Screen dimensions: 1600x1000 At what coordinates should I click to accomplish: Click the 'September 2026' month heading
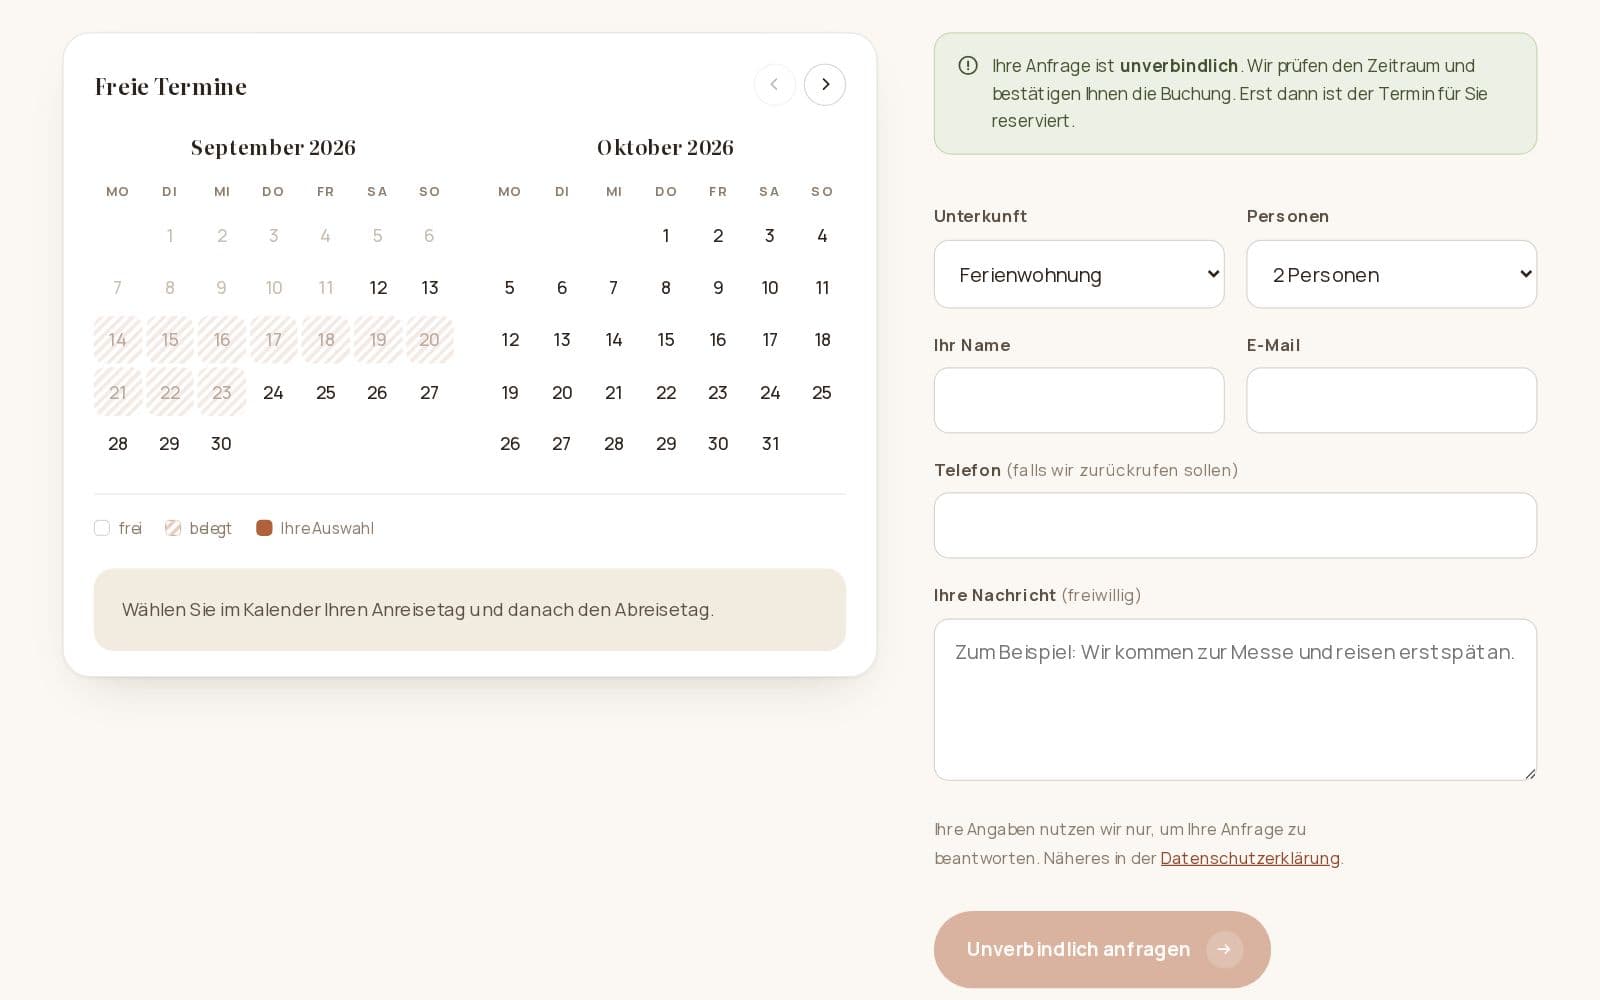click(273, 147)
